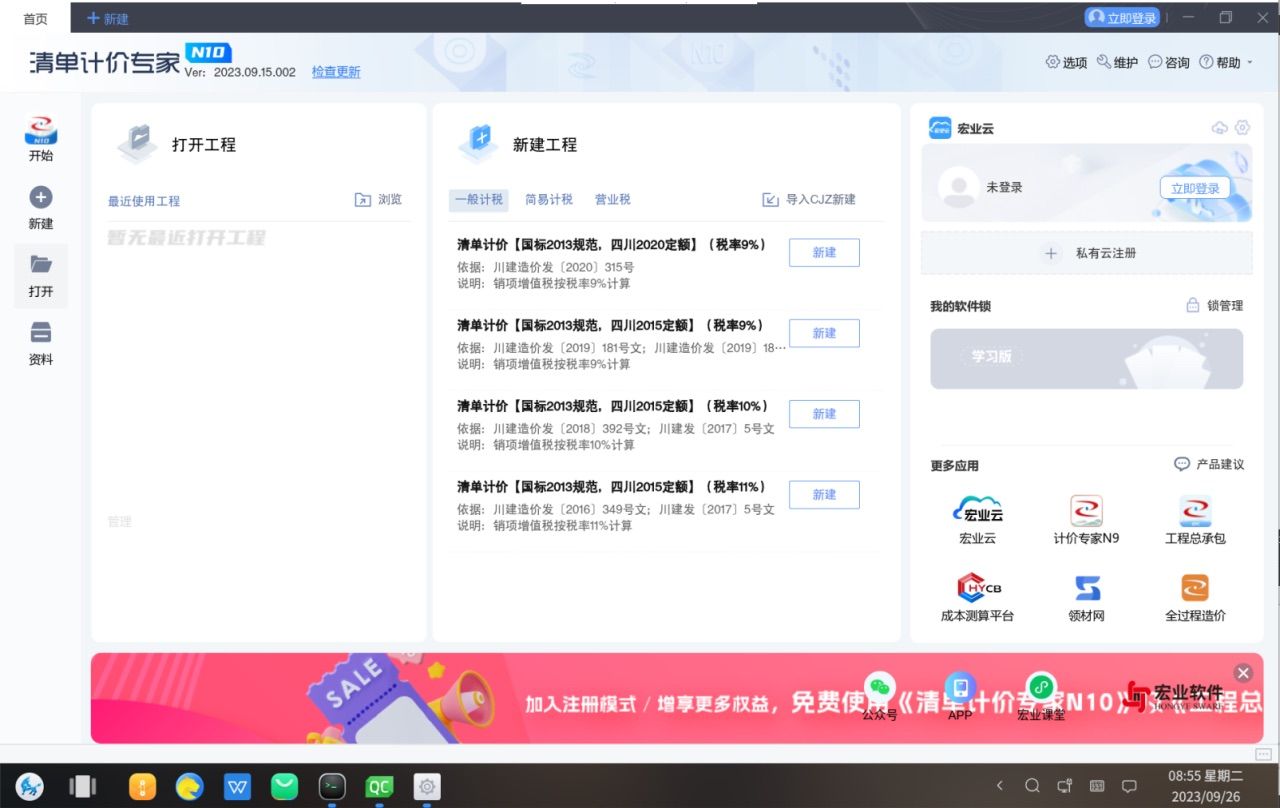
Task: Switch to 一般计税 tab
Action: 479,200
